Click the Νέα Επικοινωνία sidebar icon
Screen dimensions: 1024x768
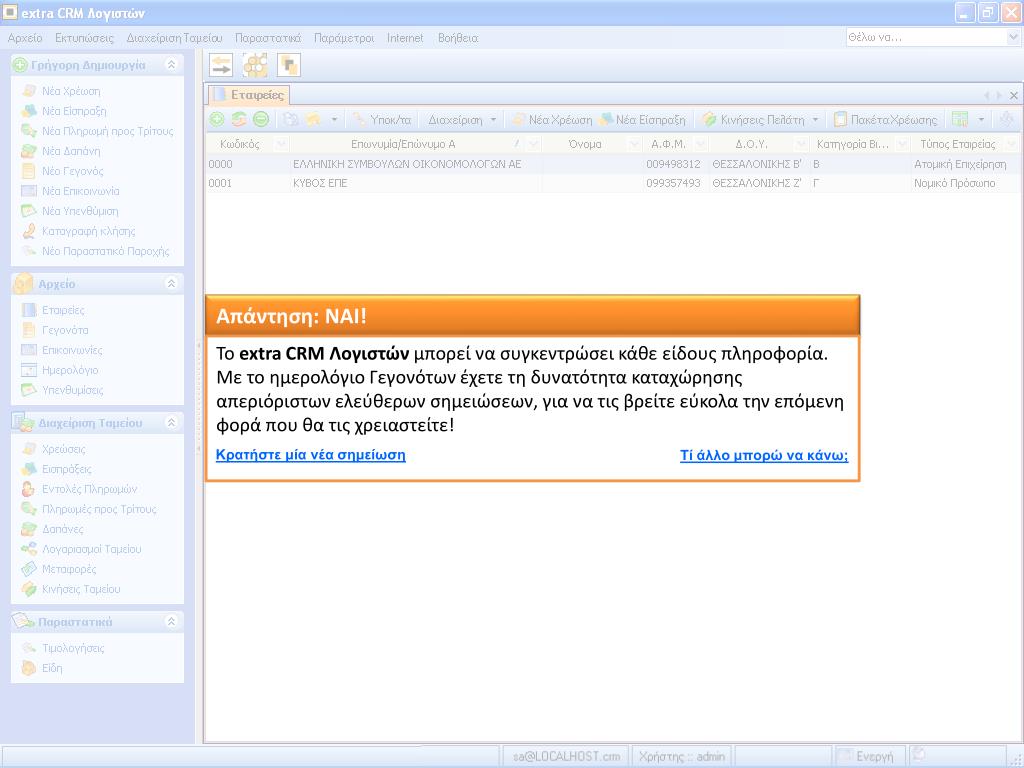point(29,191)
